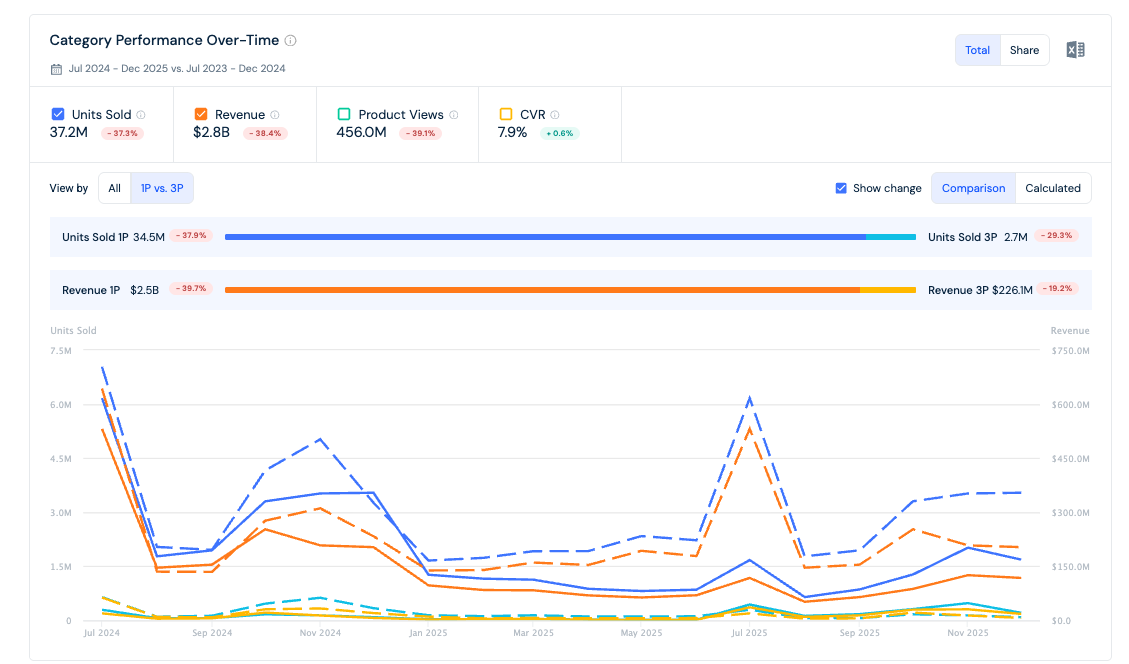Click the Excel export icon
Image resolution: width=1129 pixels, height=664 pixels.
coord(1075,50)
